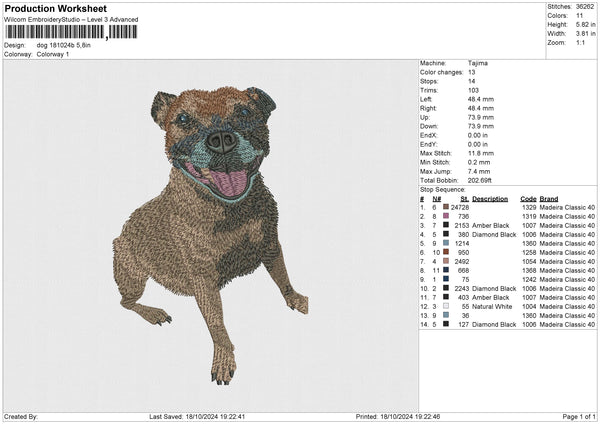The width and height of the screenshot is (600, 424).
Task: Click the Trims value "103"
Action: click(x=473, y=90)
